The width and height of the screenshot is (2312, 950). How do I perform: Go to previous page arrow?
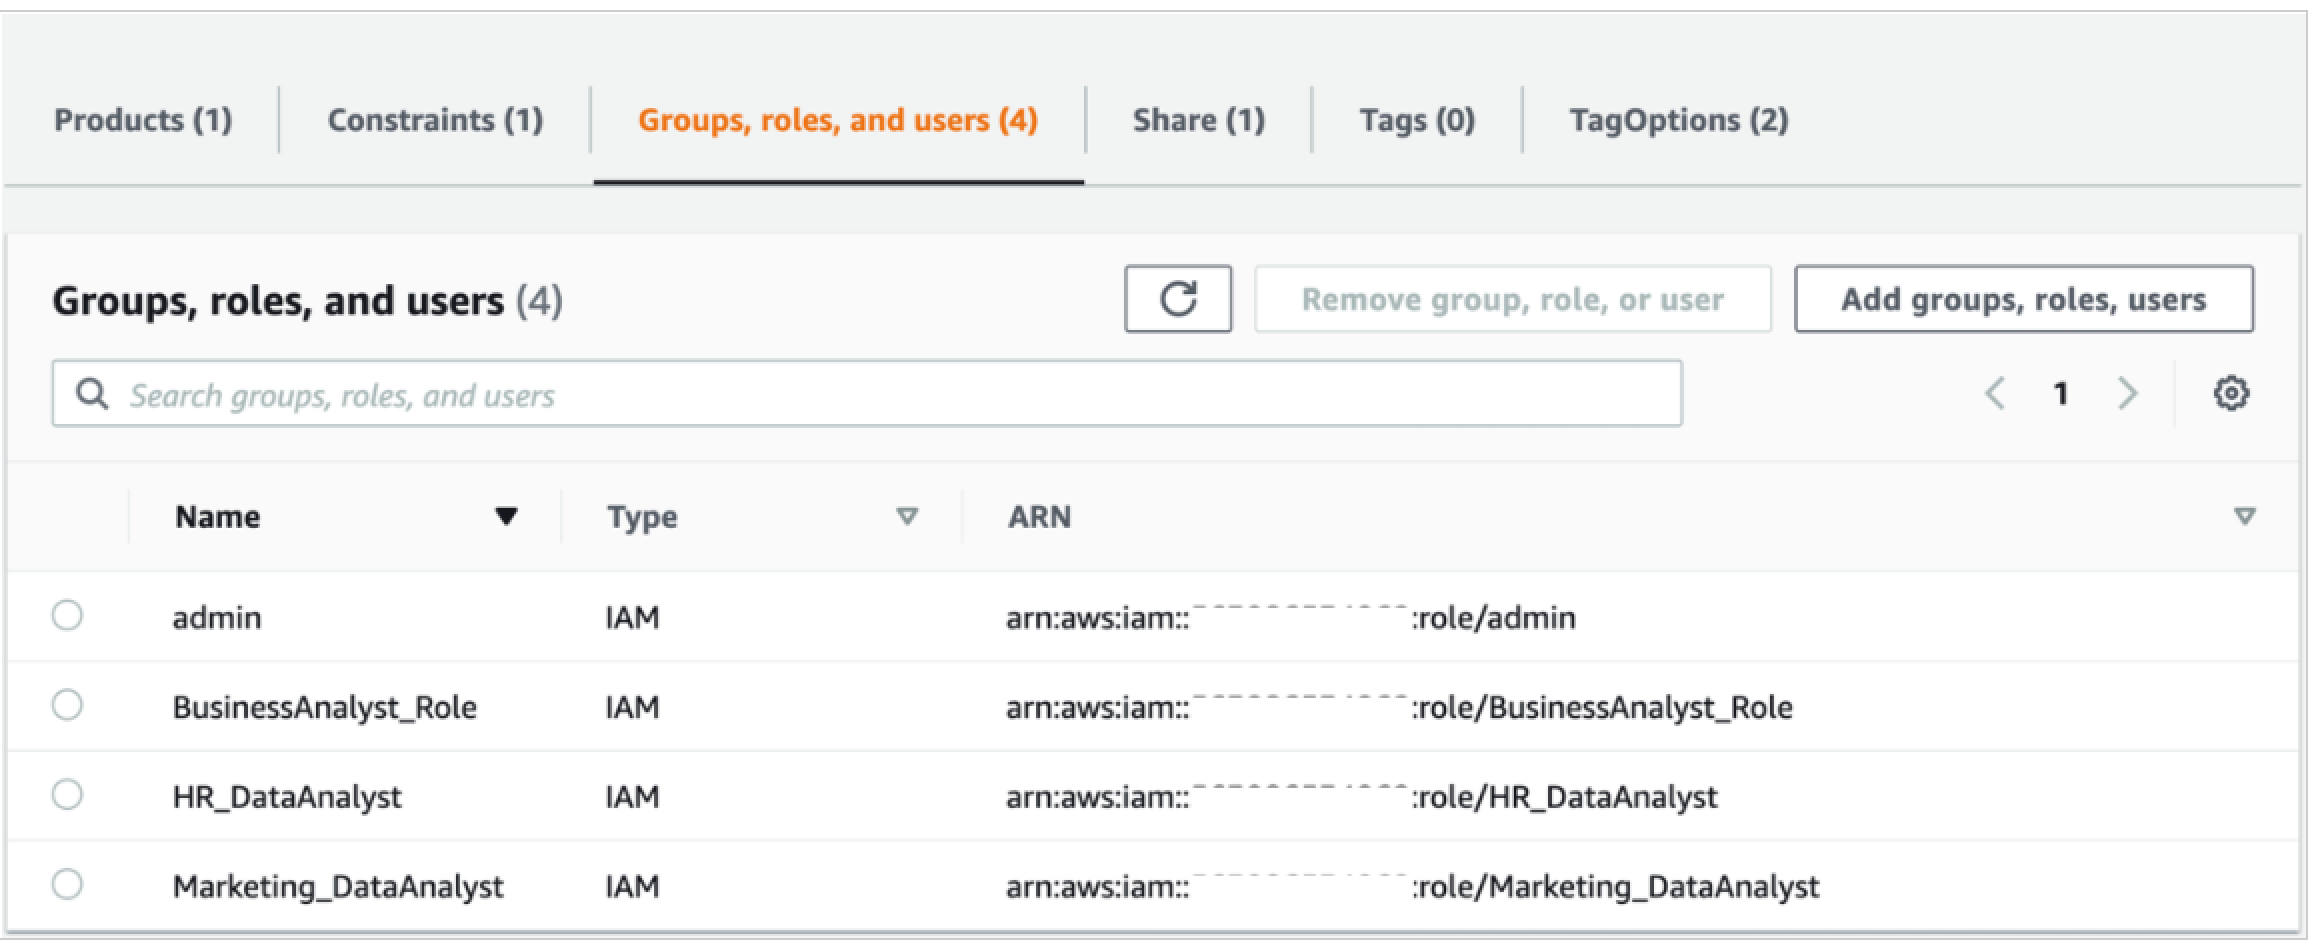coord(1994,394)
